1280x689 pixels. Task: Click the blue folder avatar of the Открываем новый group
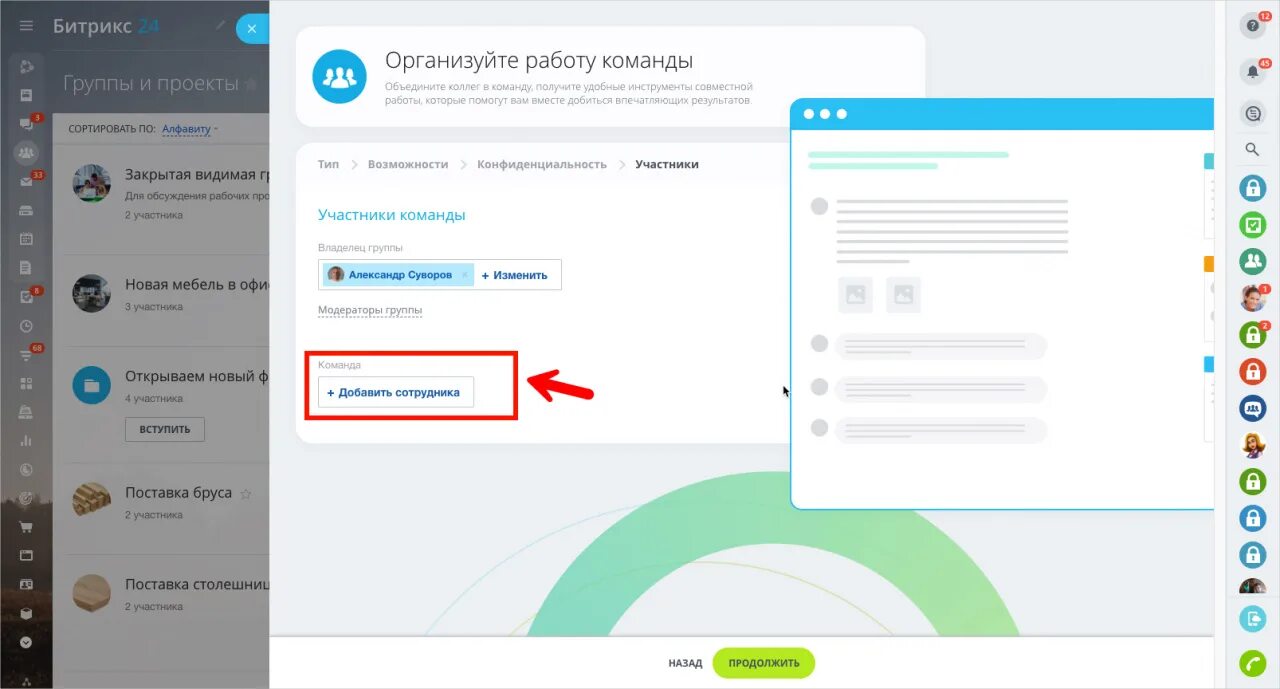click(92, 384)
